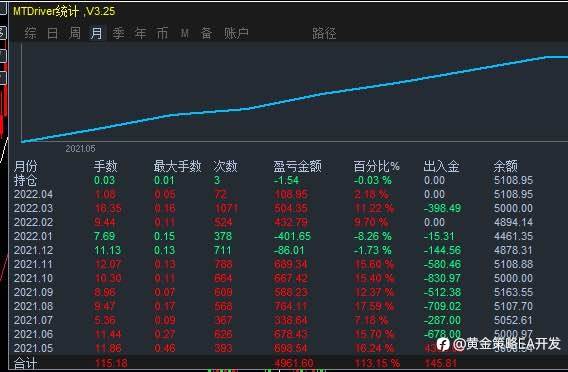
Task: Click the 5163.55 balance value
Action: tap(513, 292)
